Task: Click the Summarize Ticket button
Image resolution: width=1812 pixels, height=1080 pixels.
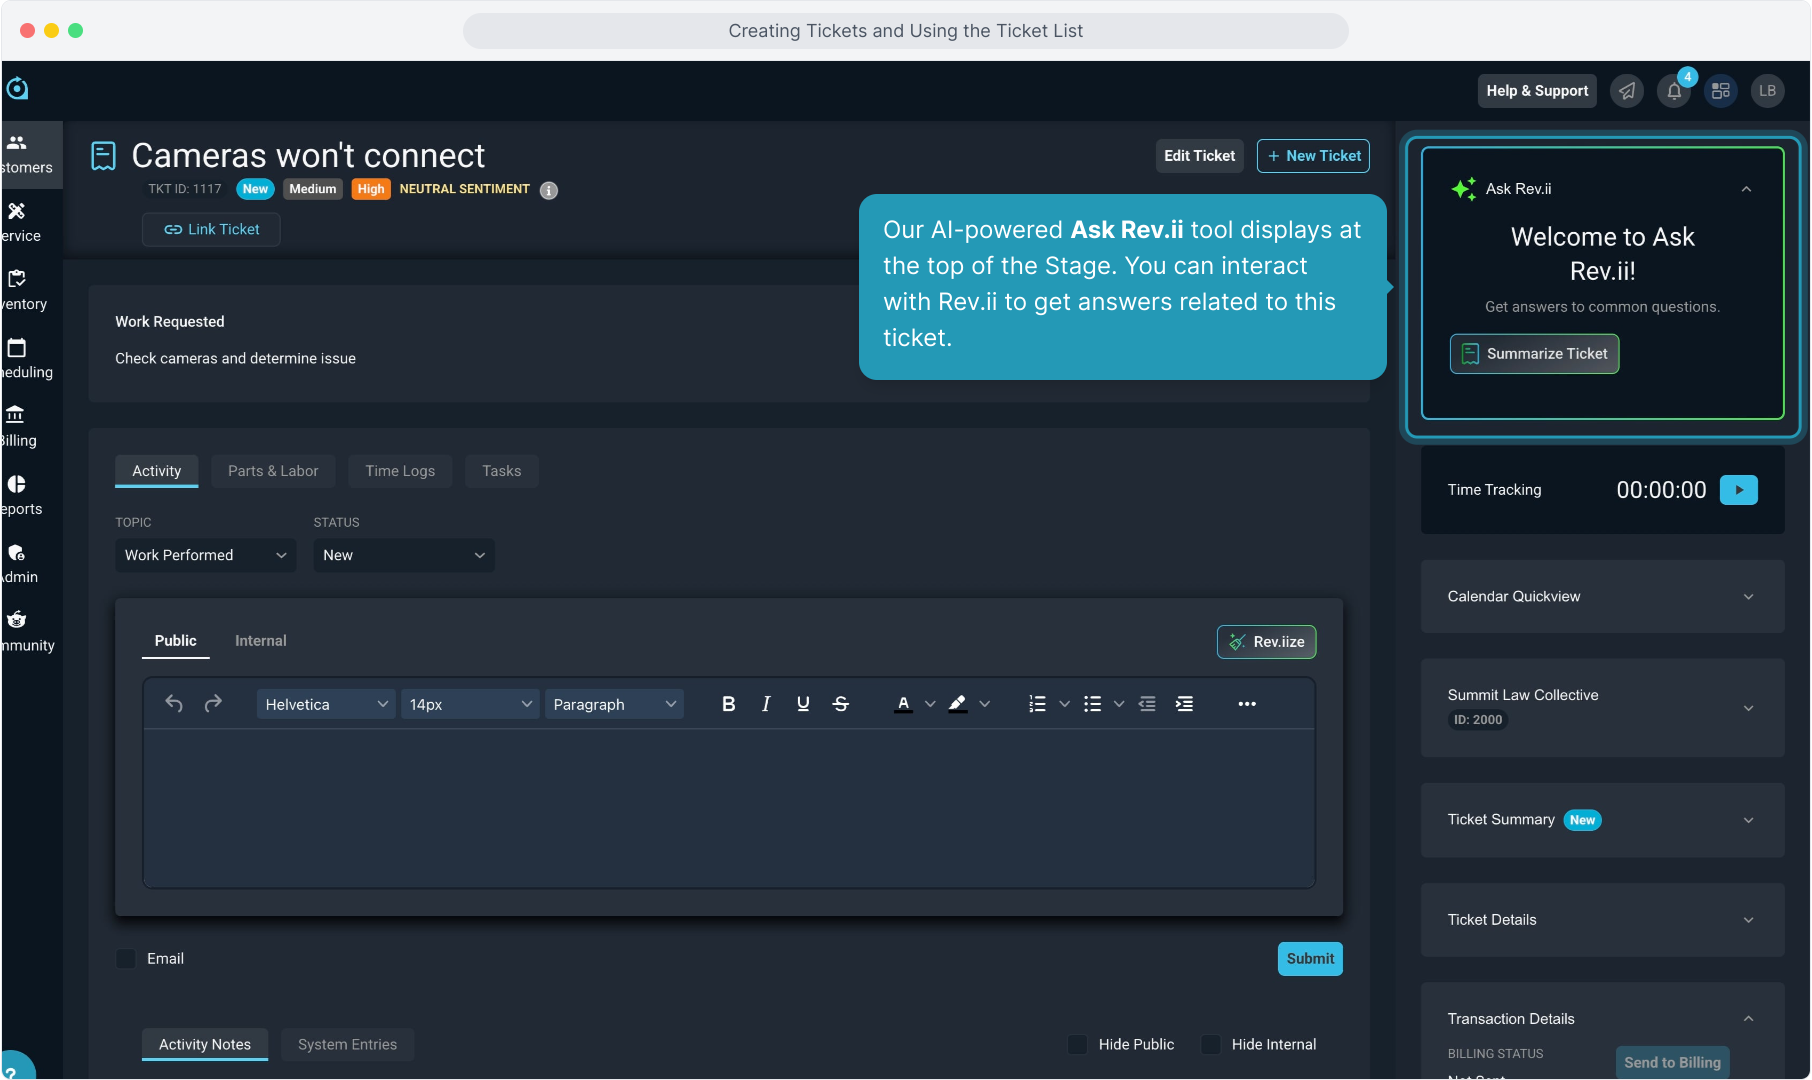Action: [x=1534, y=354]
